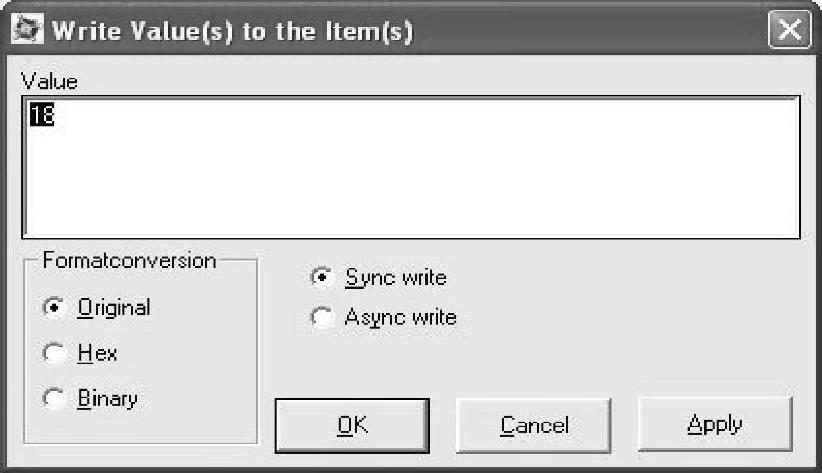Click the title bar text of the dialog
The height and width of the screenshot is (473, 822).
(232, 30)
